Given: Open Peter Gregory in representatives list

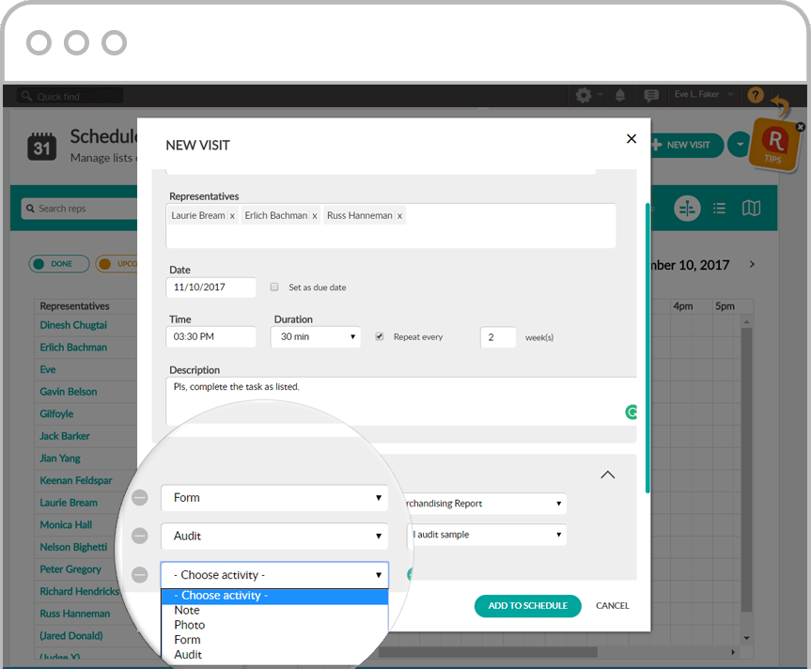Looking at the screenshot, I should click(x=70, y=569).
